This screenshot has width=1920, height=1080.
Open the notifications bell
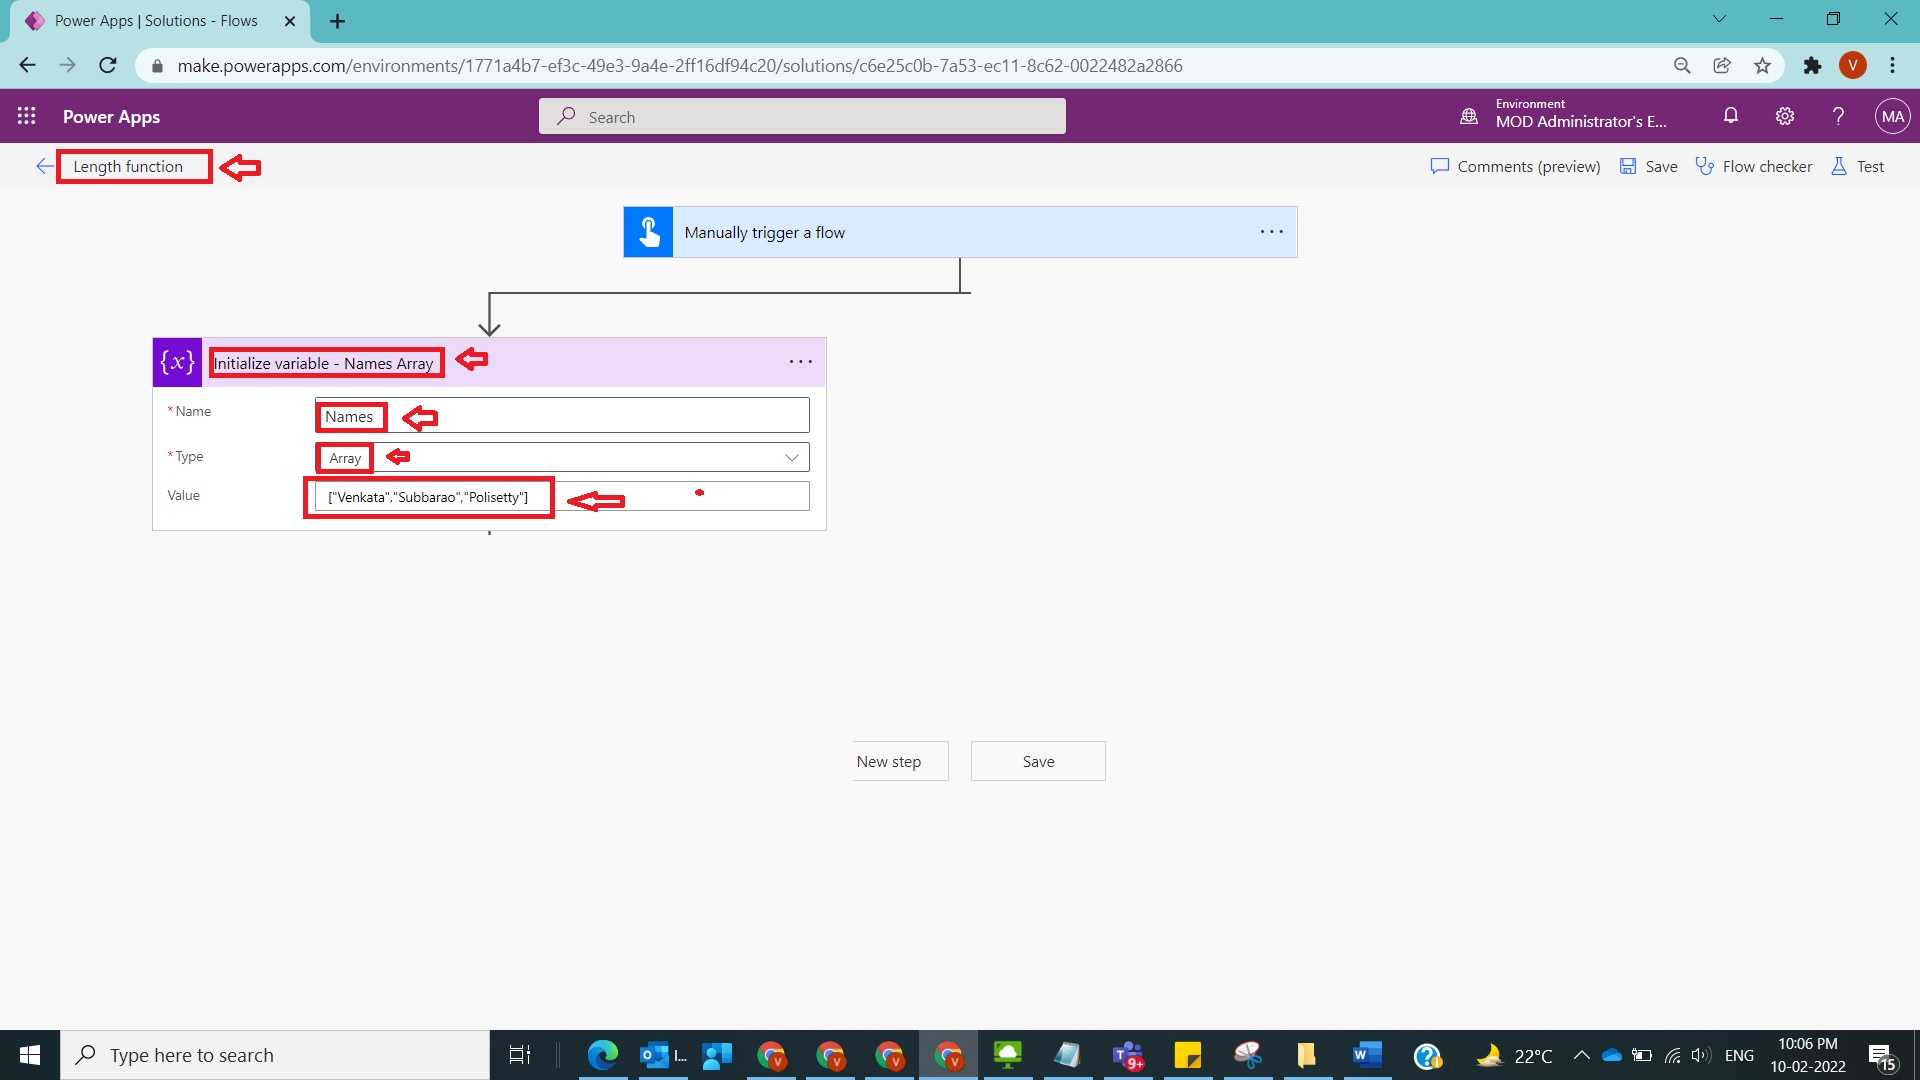1731,116
